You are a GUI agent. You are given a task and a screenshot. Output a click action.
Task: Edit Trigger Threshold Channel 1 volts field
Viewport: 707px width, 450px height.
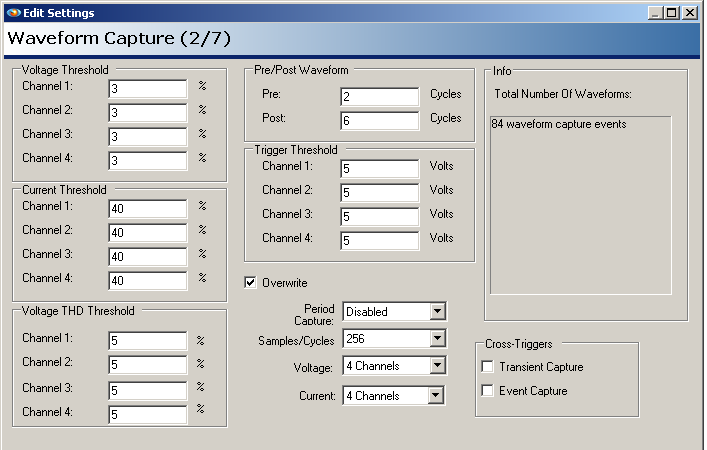pyautogui.click(x=380, y=169)
